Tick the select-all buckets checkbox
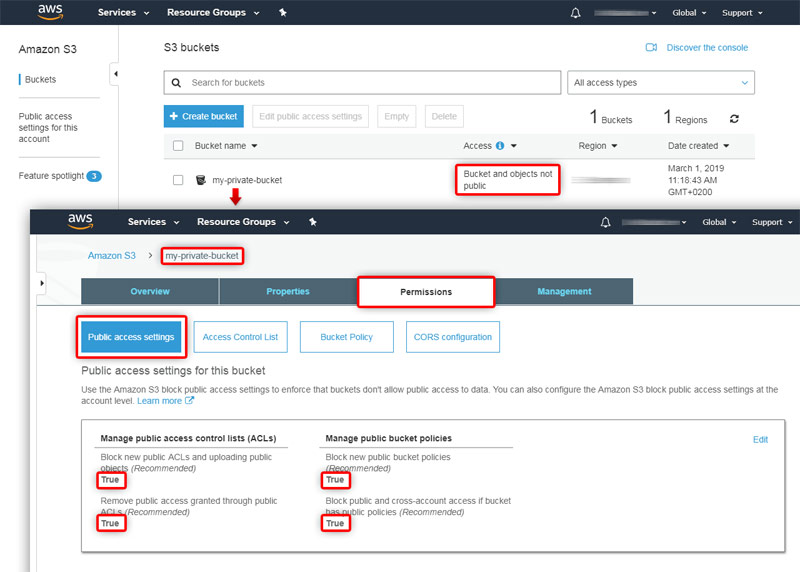 [178, 146]
